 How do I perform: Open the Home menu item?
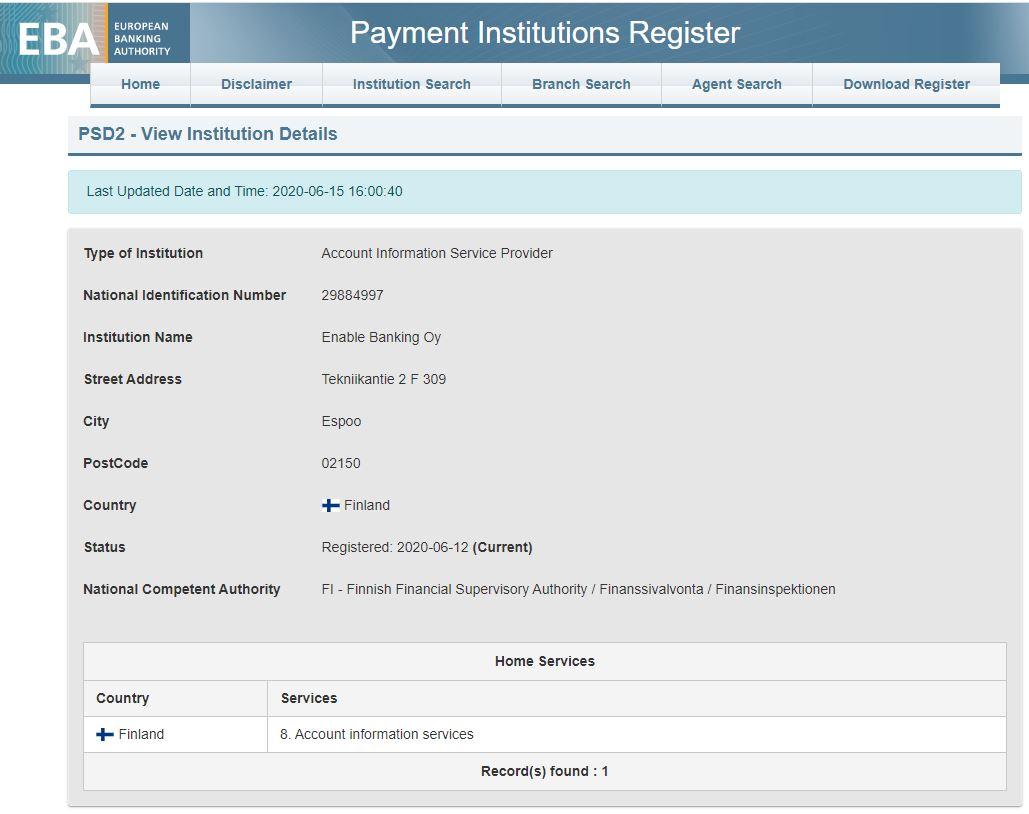[x=140, y=84]
